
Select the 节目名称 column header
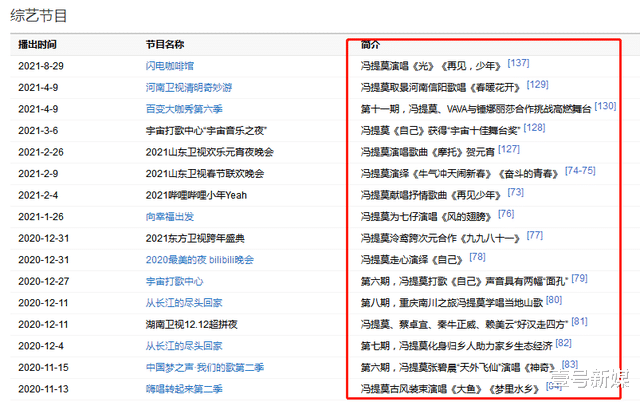coord(165,45)
